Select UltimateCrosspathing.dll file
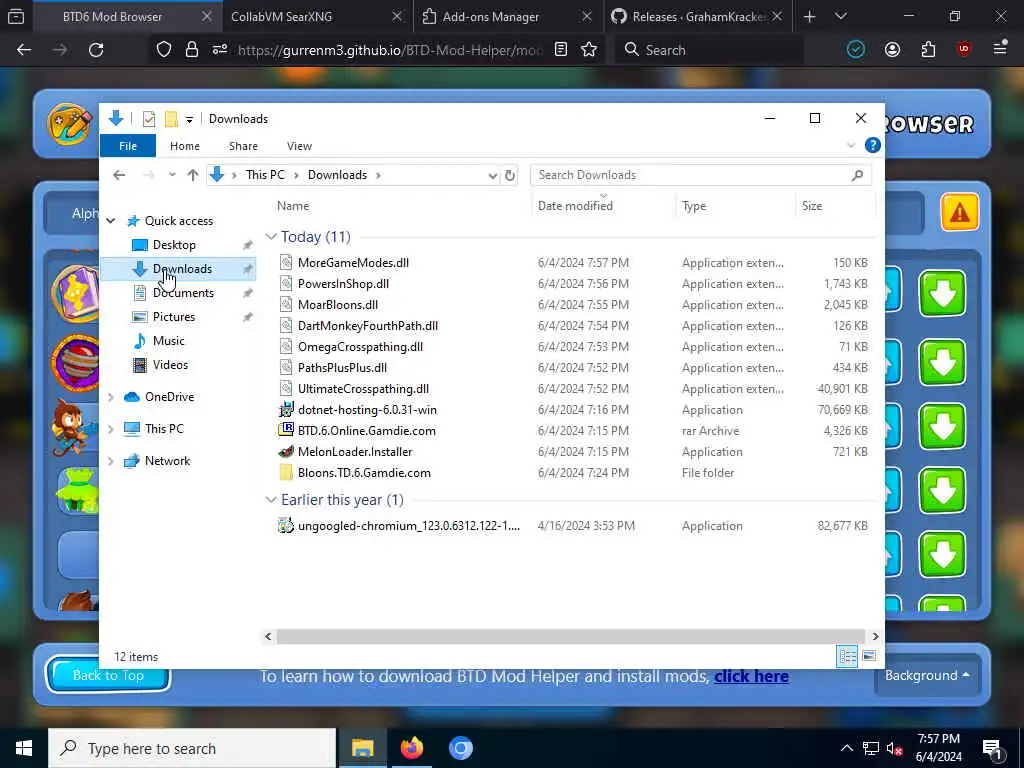The image size is (1024, 768). coord(363,389)
